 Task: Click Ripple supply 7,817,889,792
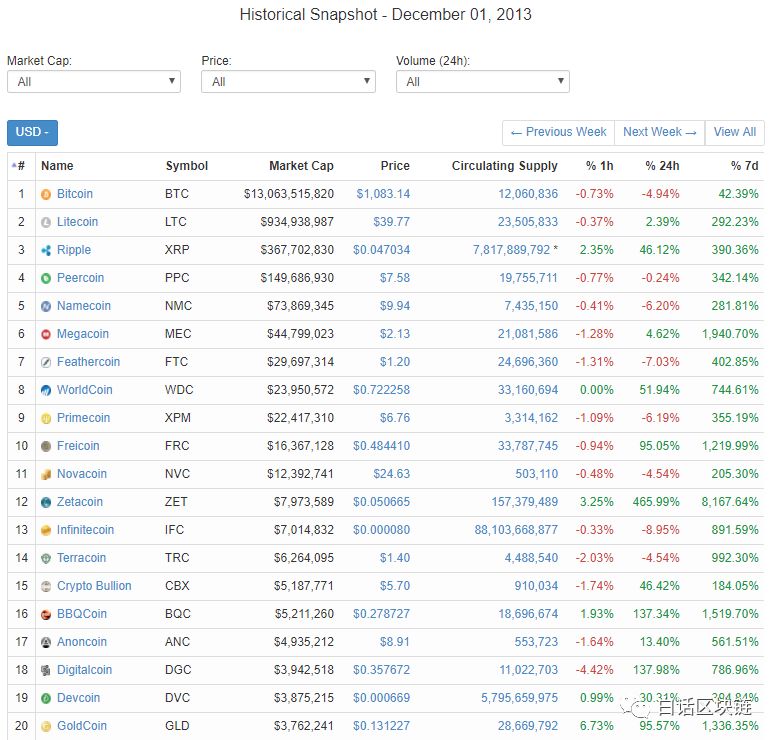[x=511, y=250]
